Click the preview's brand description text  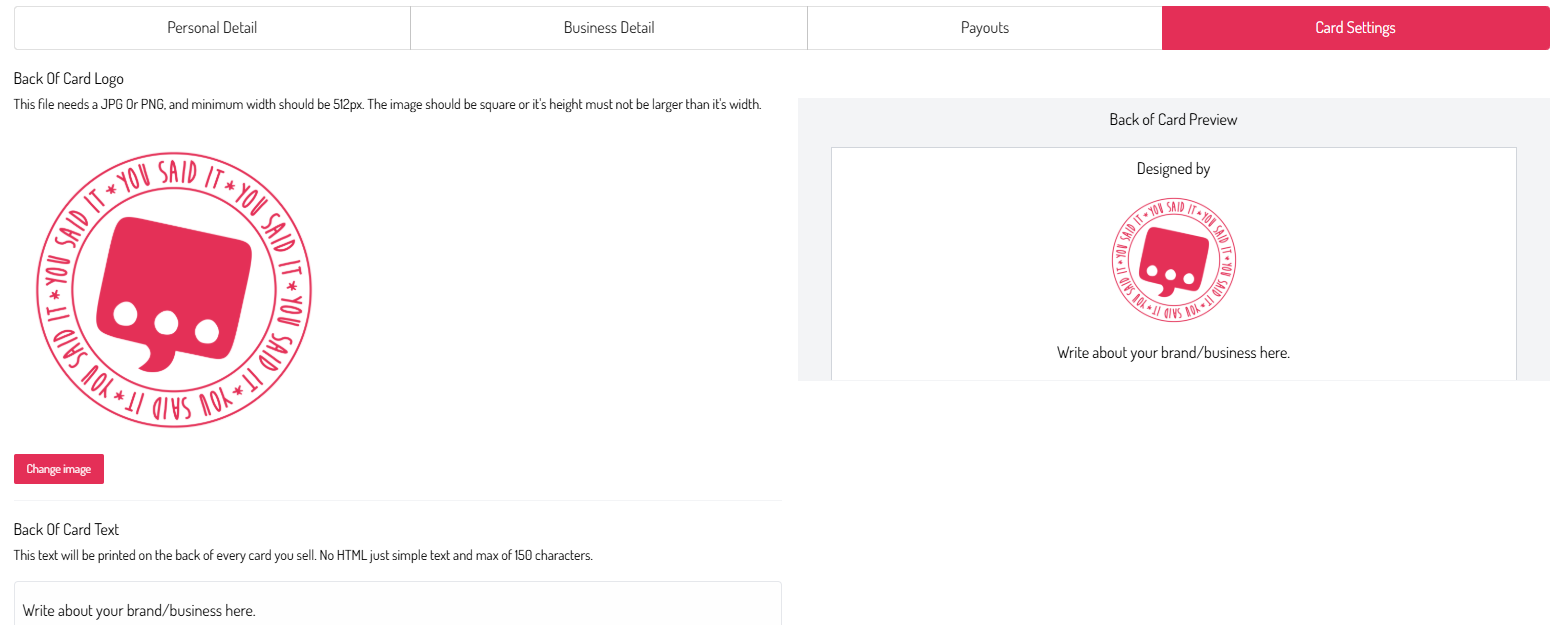(1174, 353)
